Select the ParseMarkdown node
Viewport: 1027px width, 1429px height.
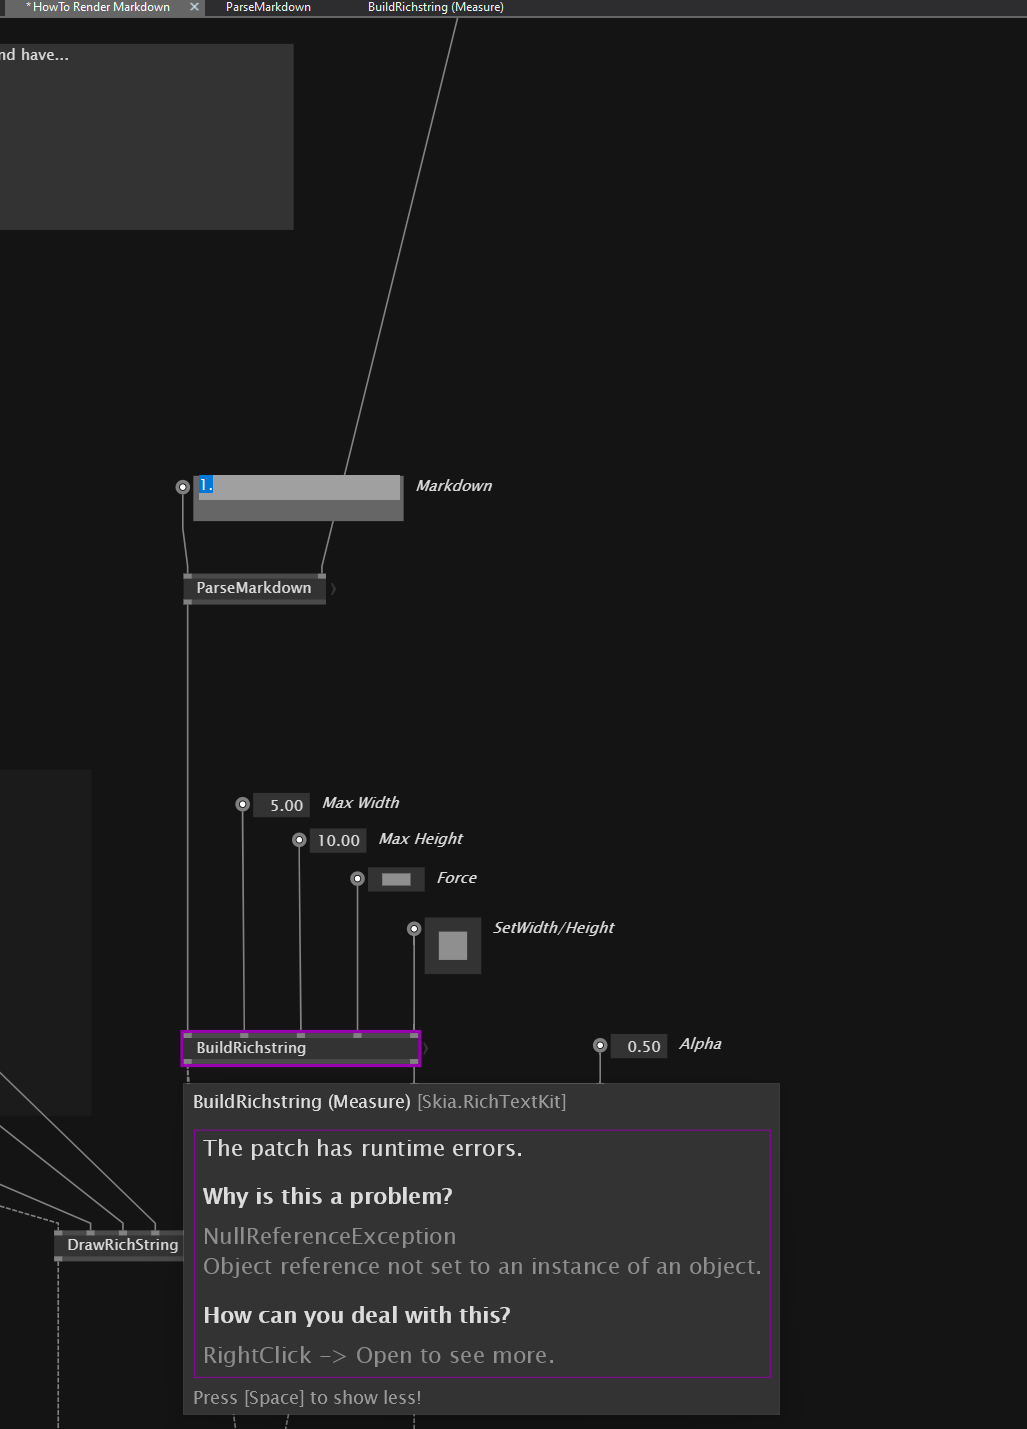tap(253, 588)
